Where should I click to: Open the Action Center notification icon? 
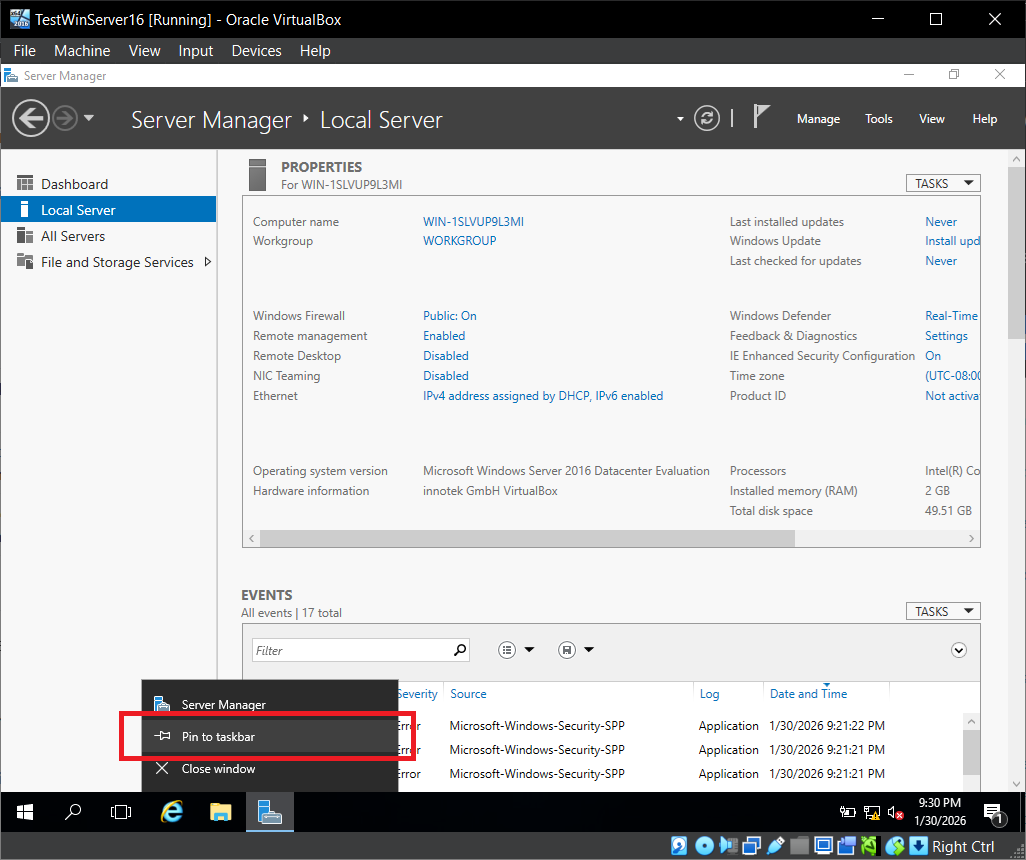(993, 812)
